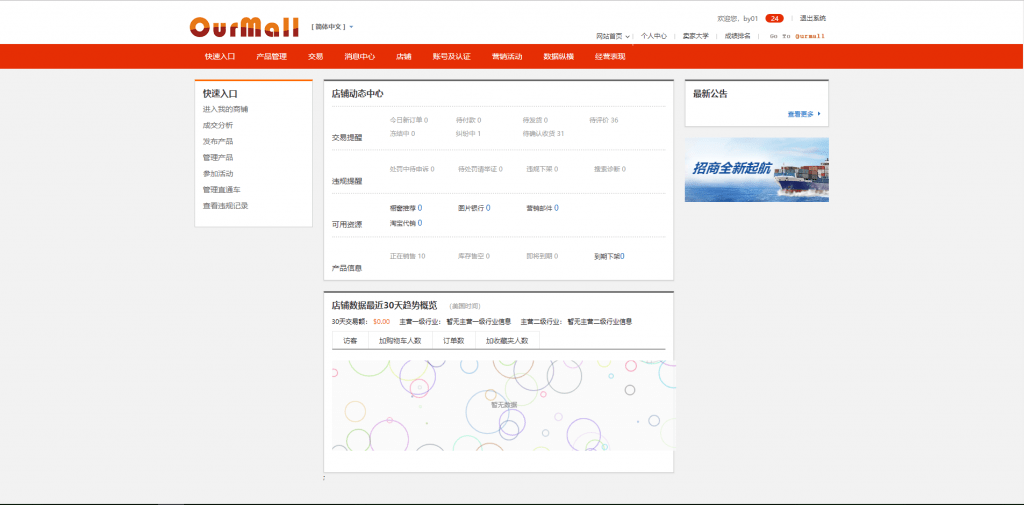Click the 发布产品 quick-entry link

(218, 142)
